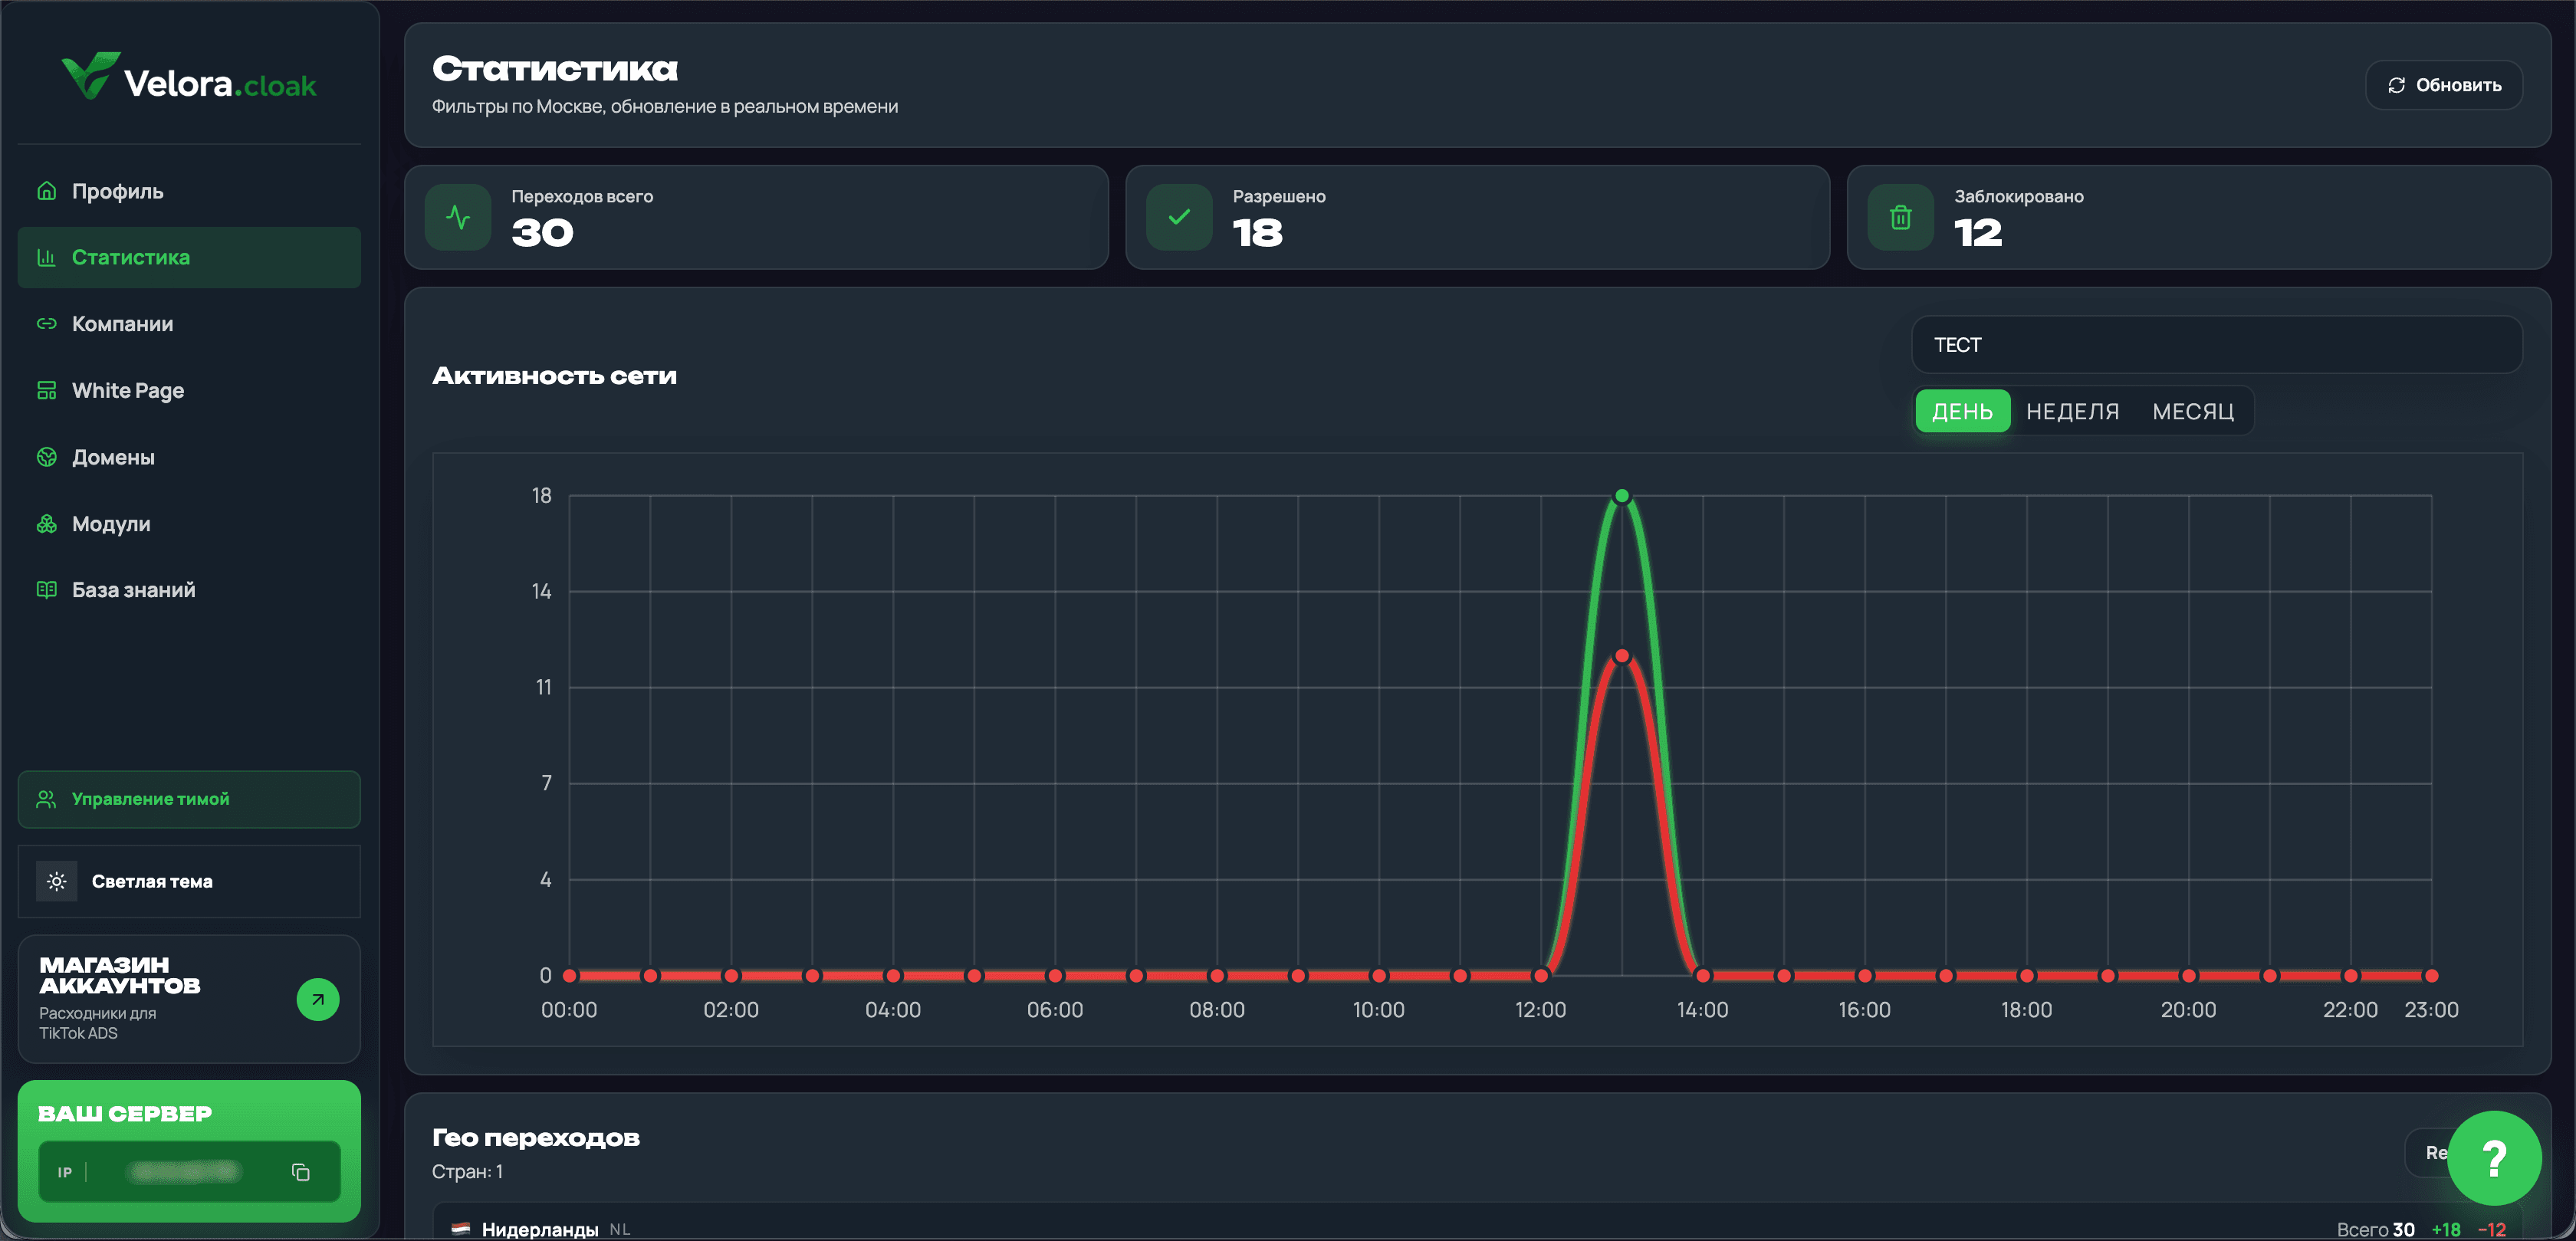Click the green peak point at 13:00
This screenshot has height=1241, width=2576.
(x=1622, y=496)
